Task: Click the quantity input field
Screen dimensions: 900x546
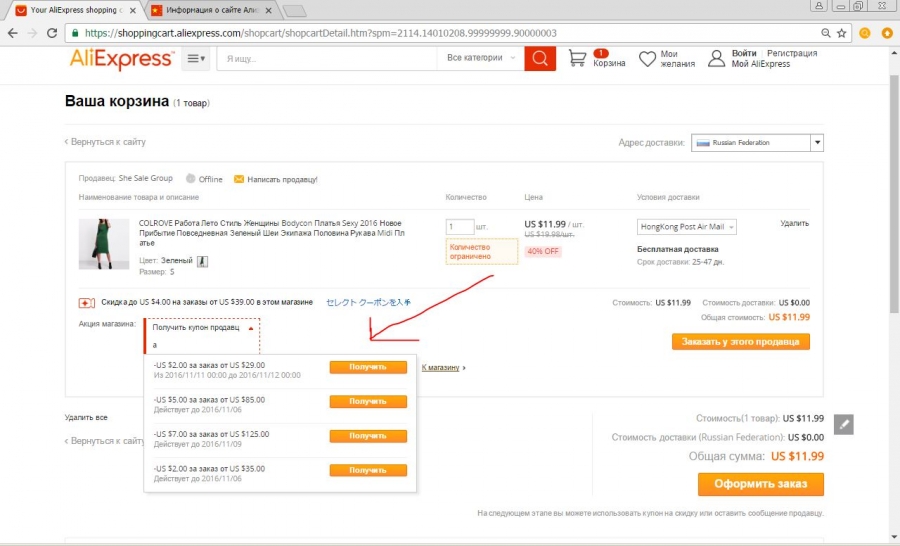Action: (x=460, y=227)
